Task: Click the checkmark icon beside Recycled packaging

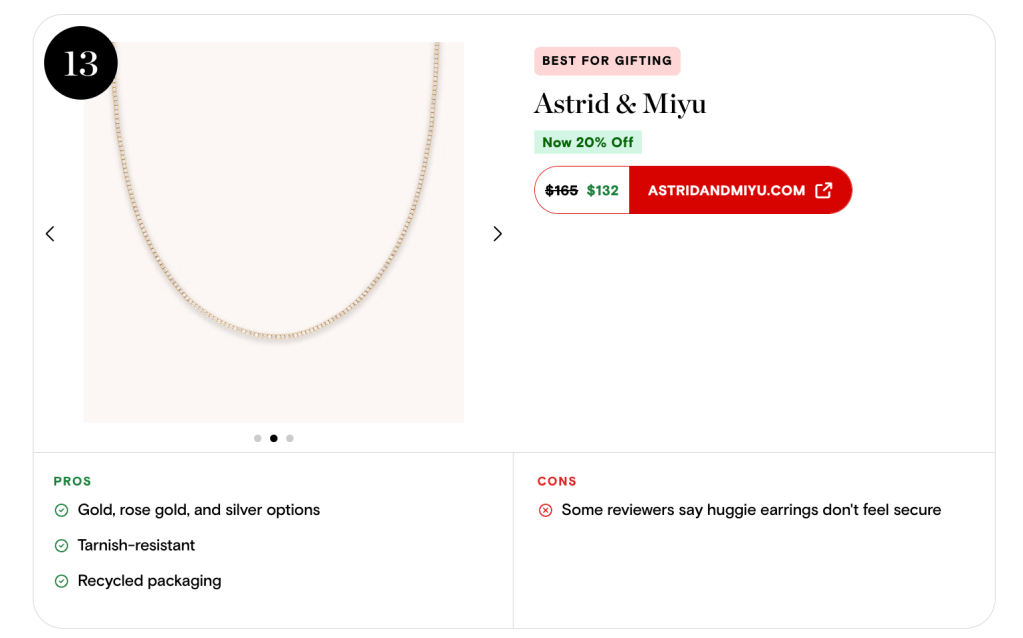Action: coord(61,581)
